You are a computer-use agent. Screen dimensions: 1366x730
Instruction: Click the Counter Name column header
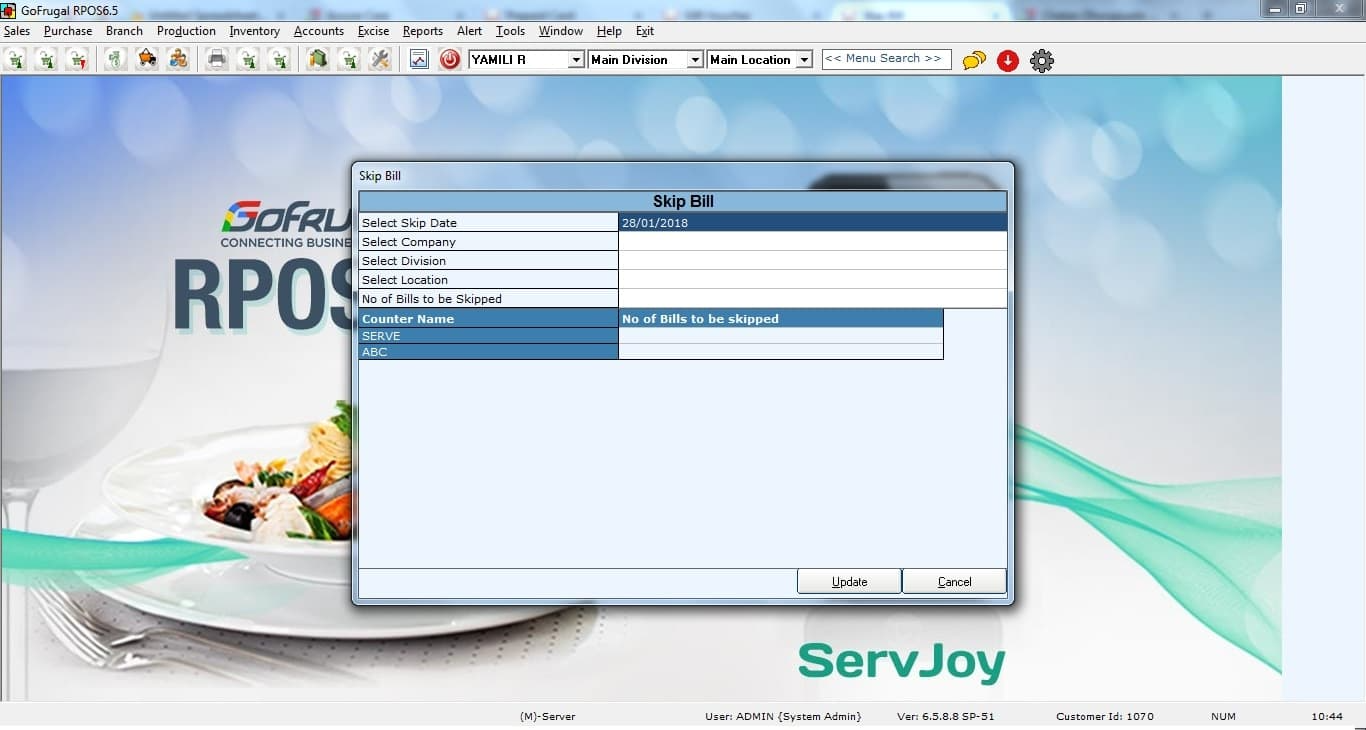tap(488, 319)
